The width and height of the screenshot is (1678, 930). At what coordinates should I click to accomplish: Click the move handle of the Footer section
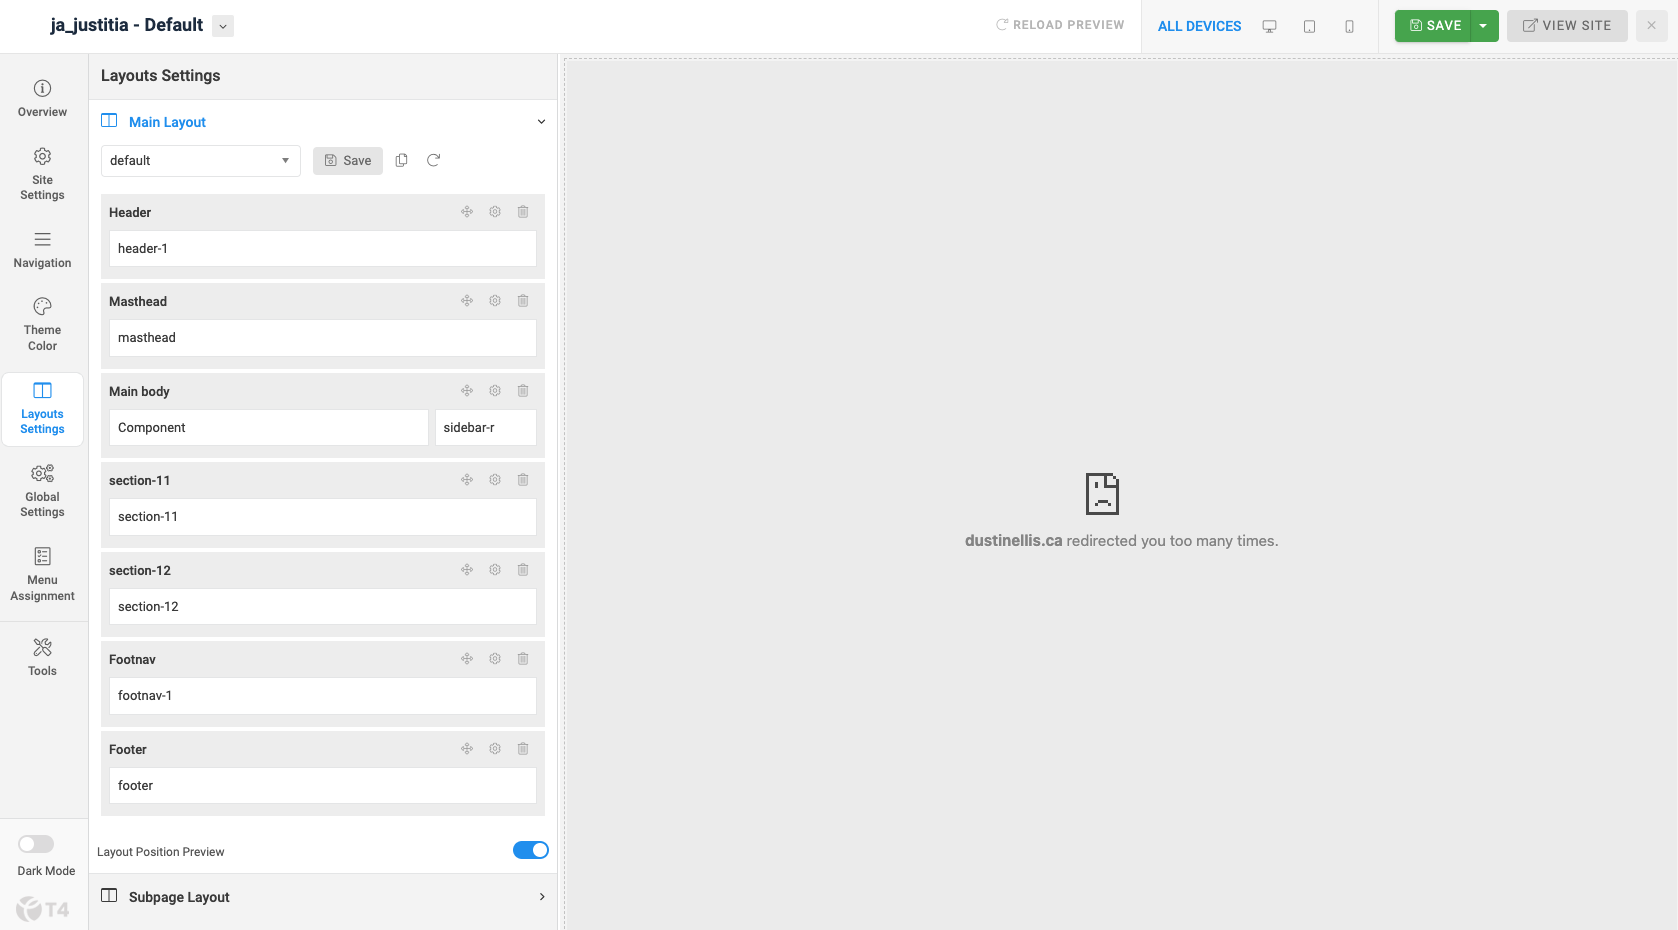pos(467,749)
